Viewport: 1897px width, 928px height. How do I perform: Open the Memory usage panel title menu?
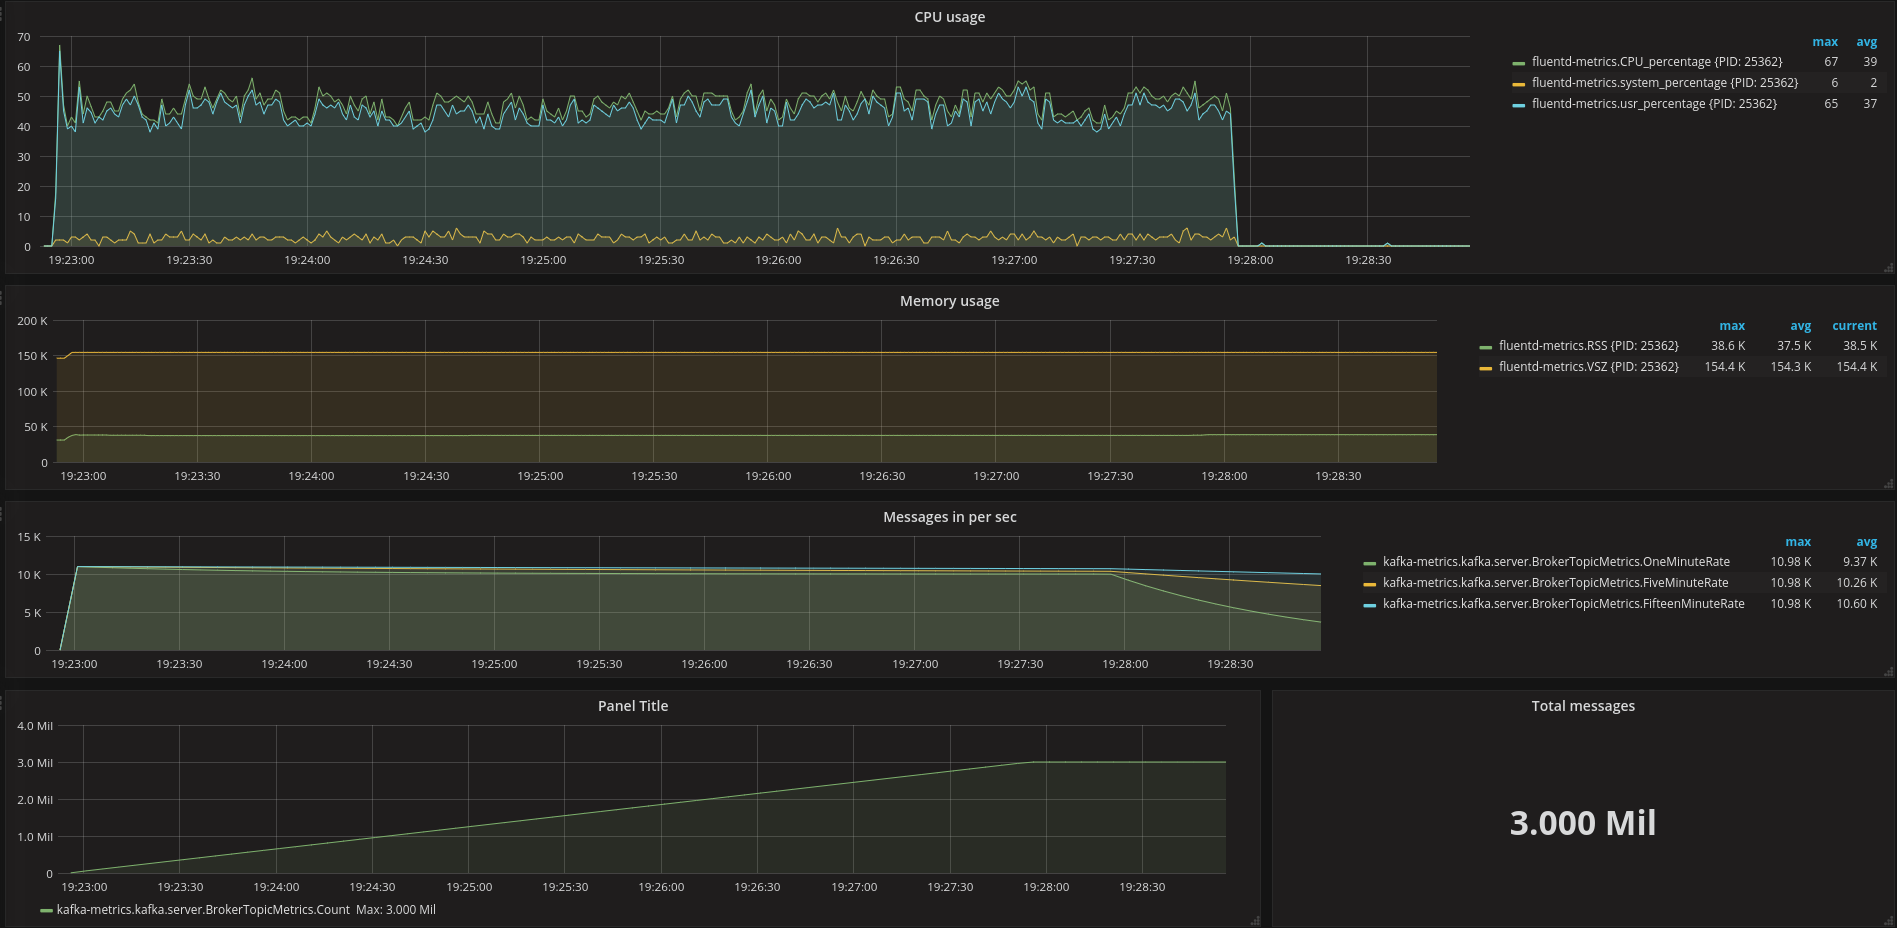(949, 301)
